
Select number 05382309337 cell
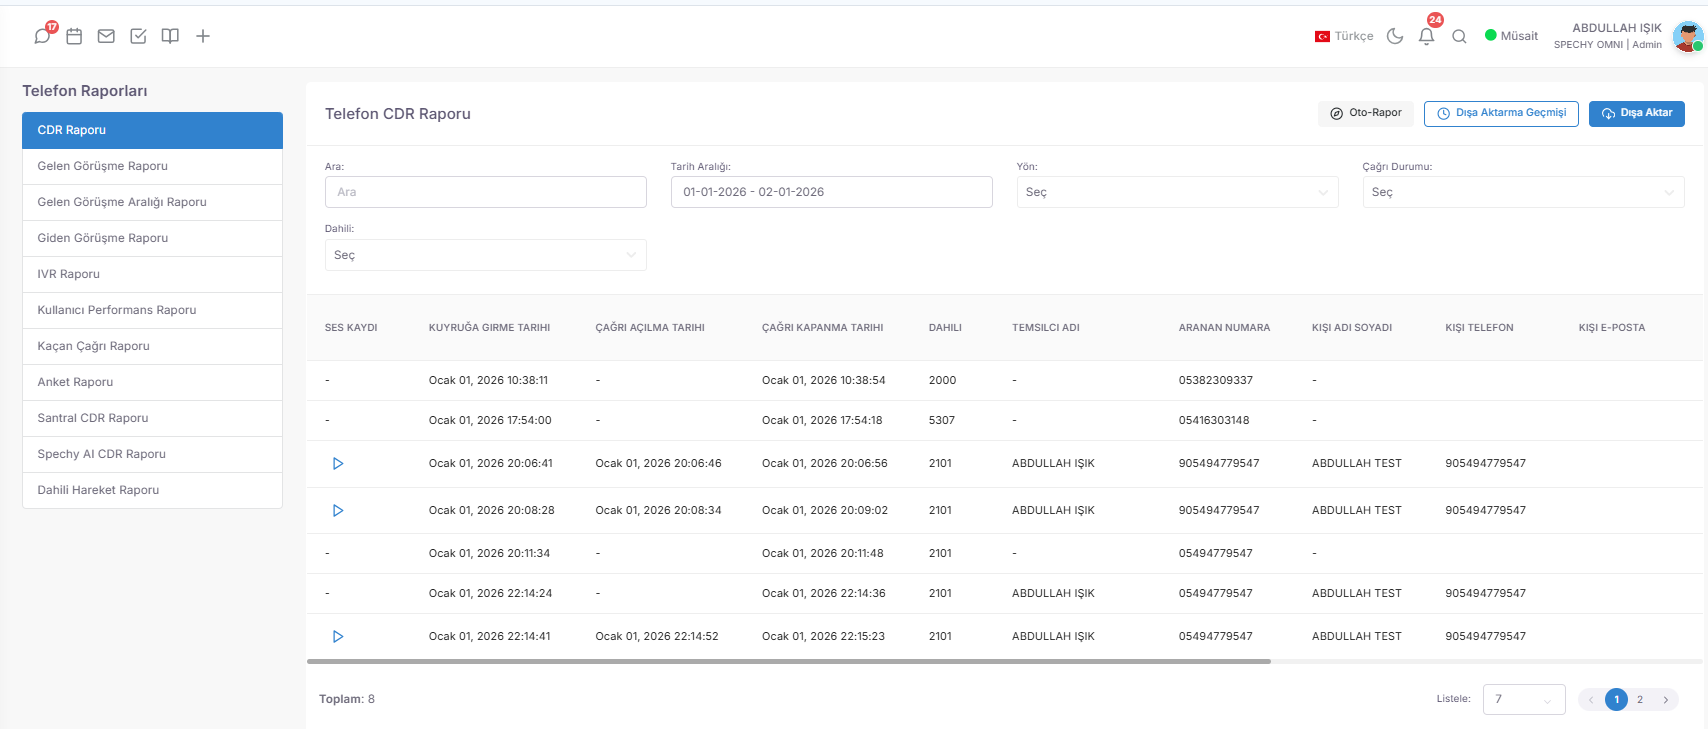click(x=1215, y=380)
